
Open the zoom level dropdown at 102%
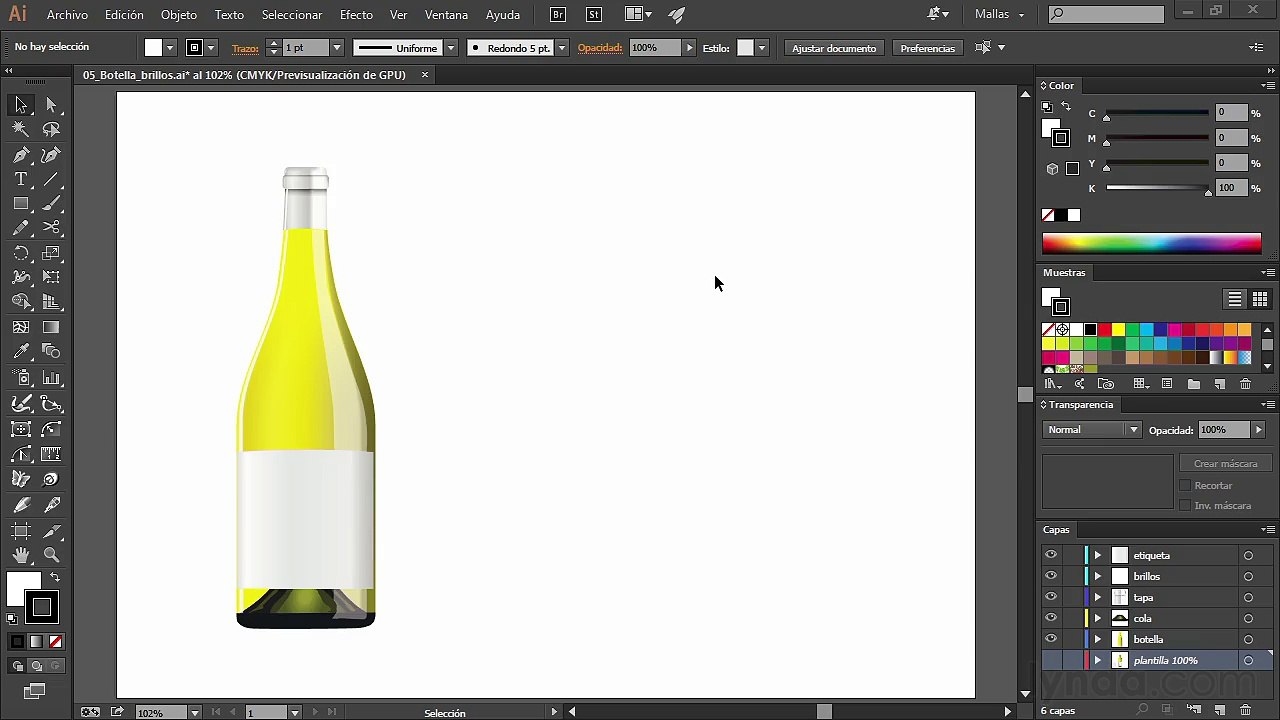pyautogui.click(x=194, y=713)
